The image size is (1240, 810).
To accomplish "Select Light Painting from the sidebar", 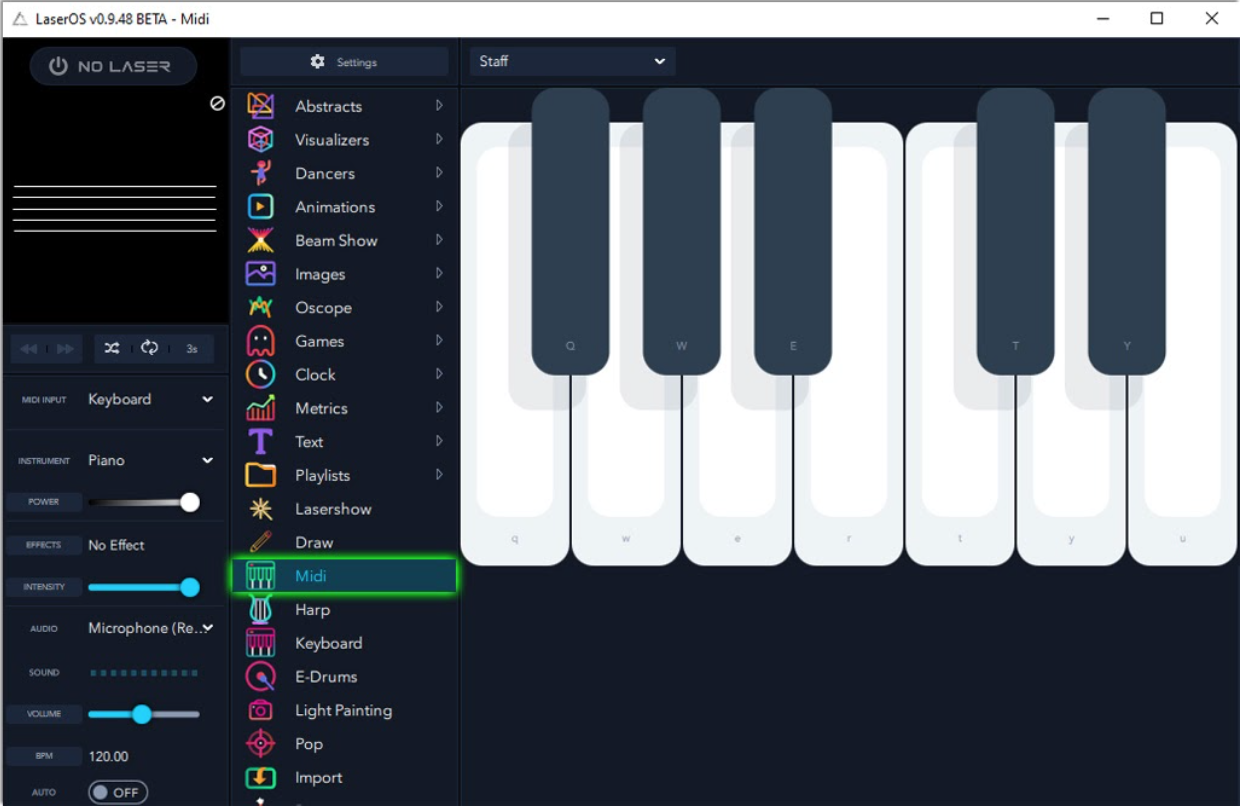I will tap(343, 710).
